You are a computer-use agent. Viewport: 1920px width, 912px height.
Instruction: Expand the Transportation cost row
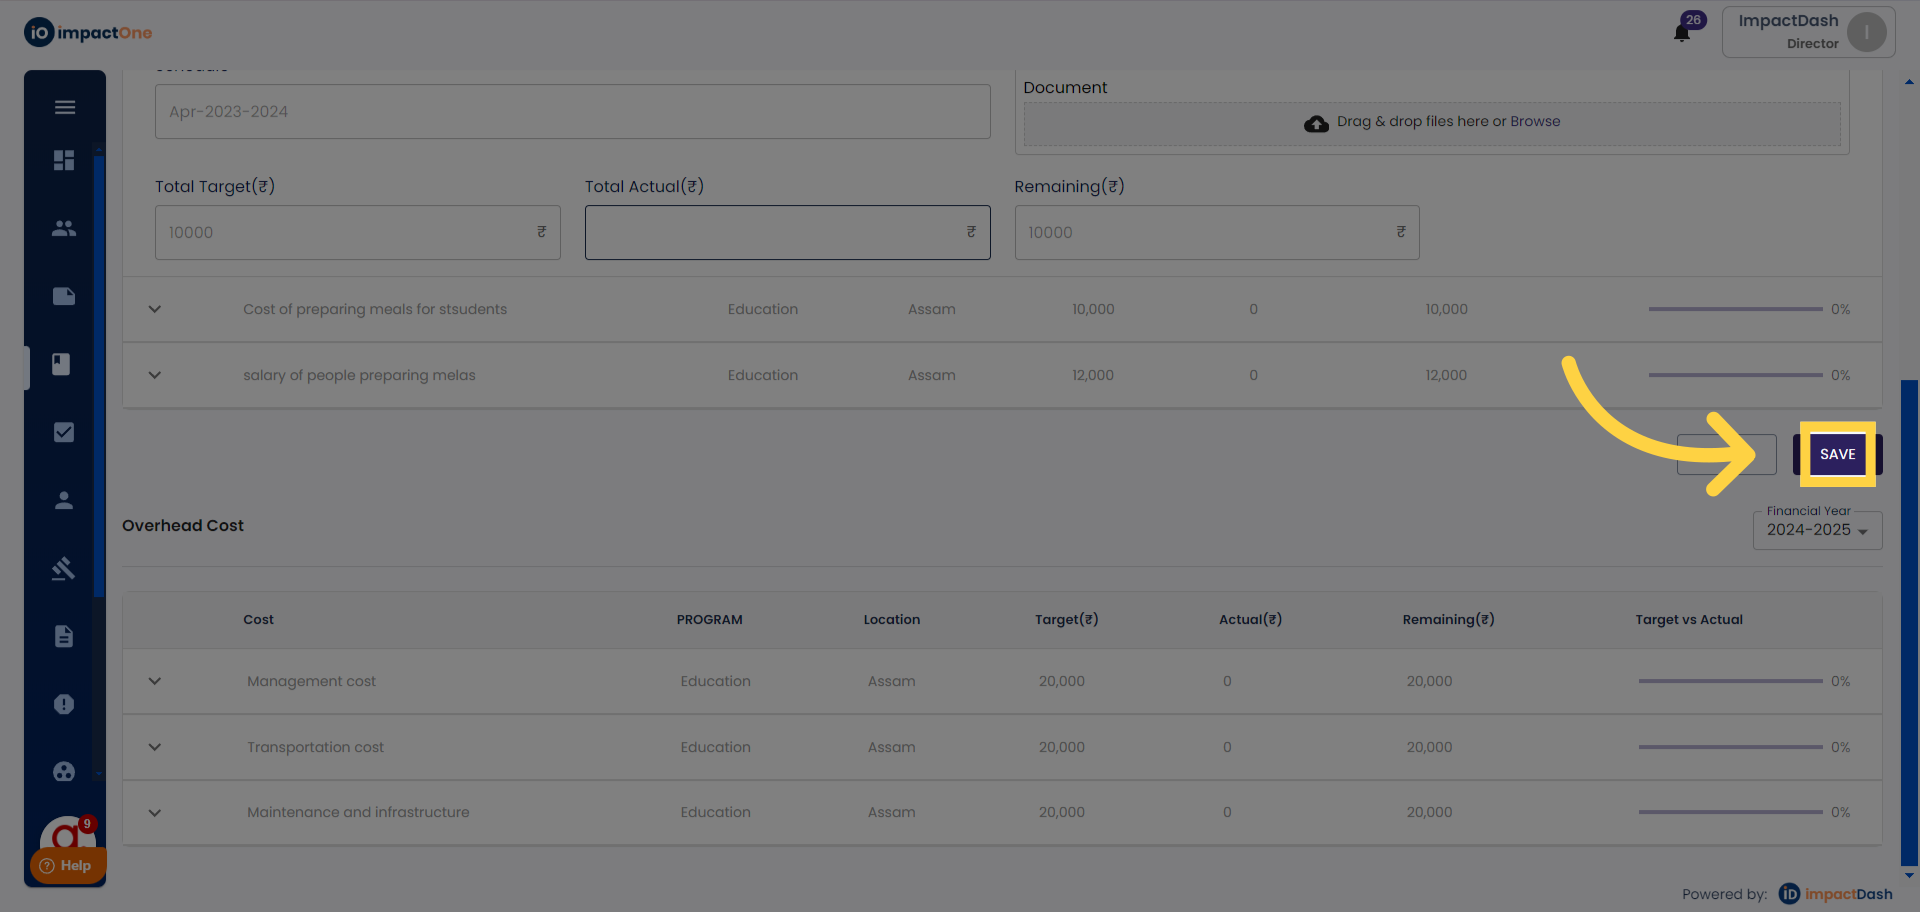155,747
